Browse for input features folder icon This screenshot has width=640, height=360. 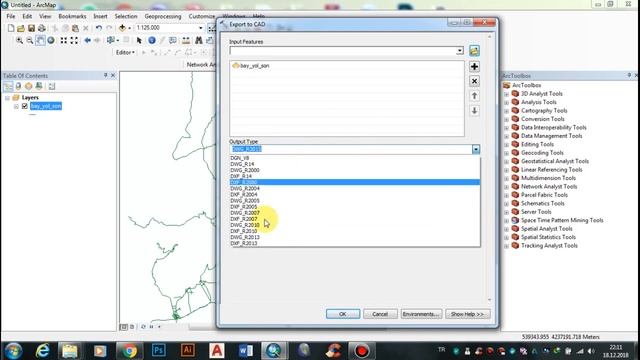tap(474, 51)
